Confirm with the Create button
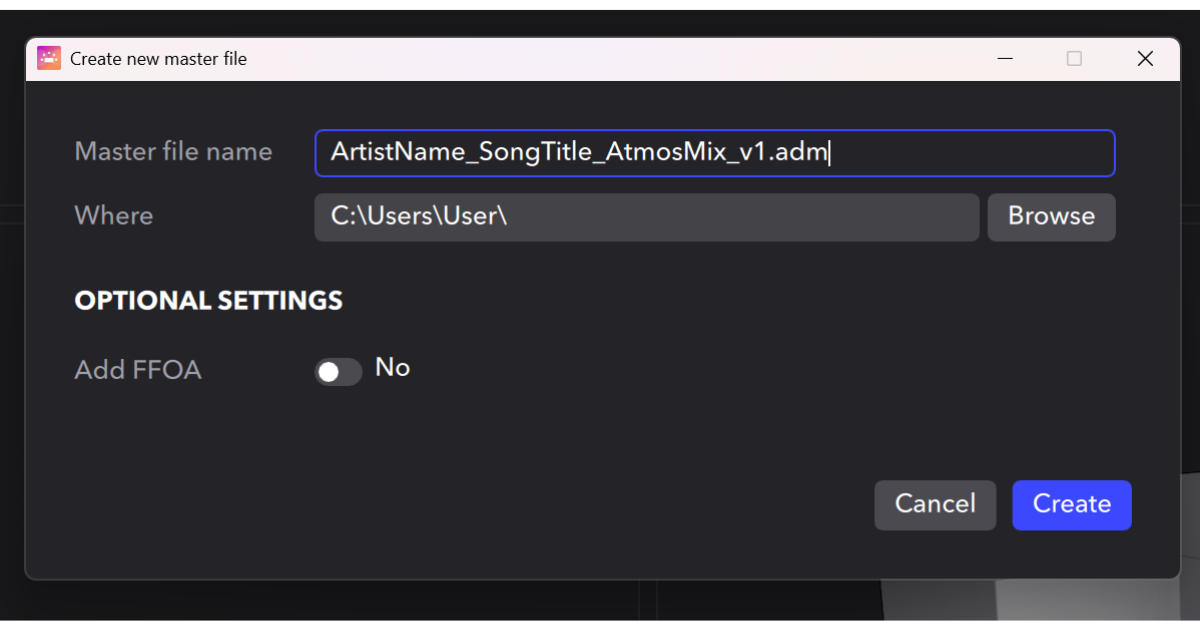The height and width of the screenshot is (630, 1200). pos(1071,505)
